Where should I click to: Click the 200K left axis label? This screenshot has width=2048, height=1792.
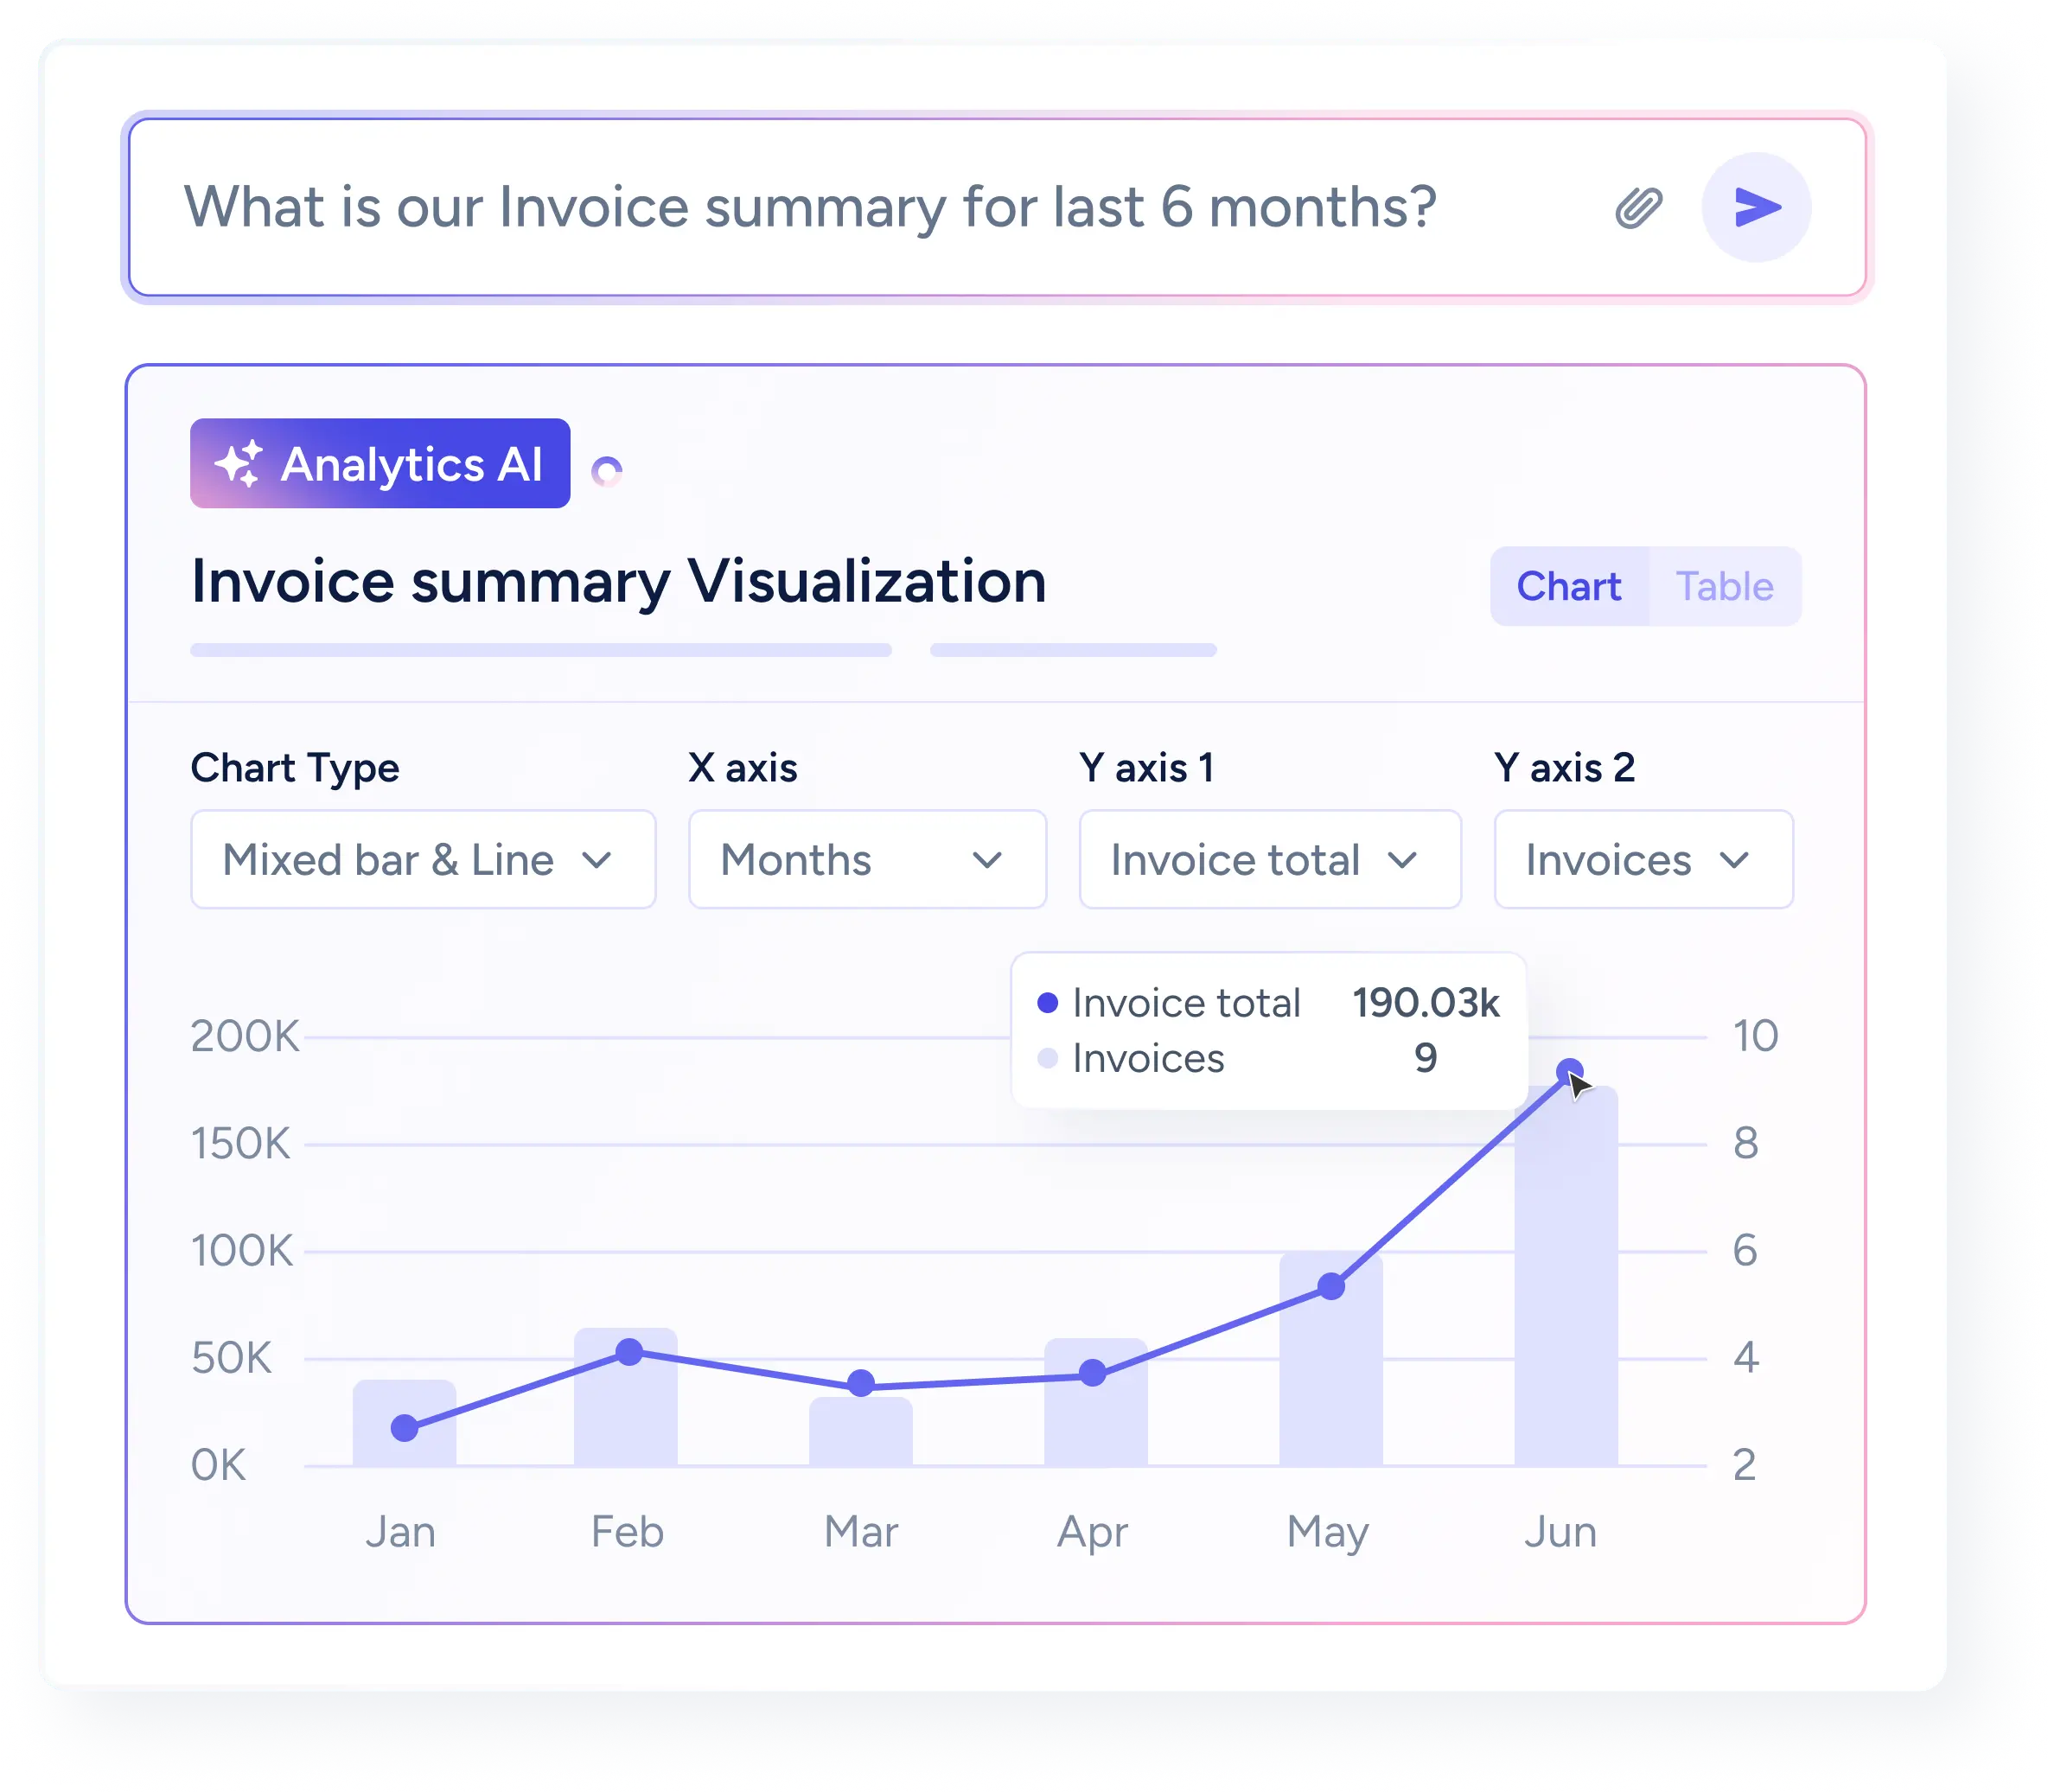pos(245,1036)
